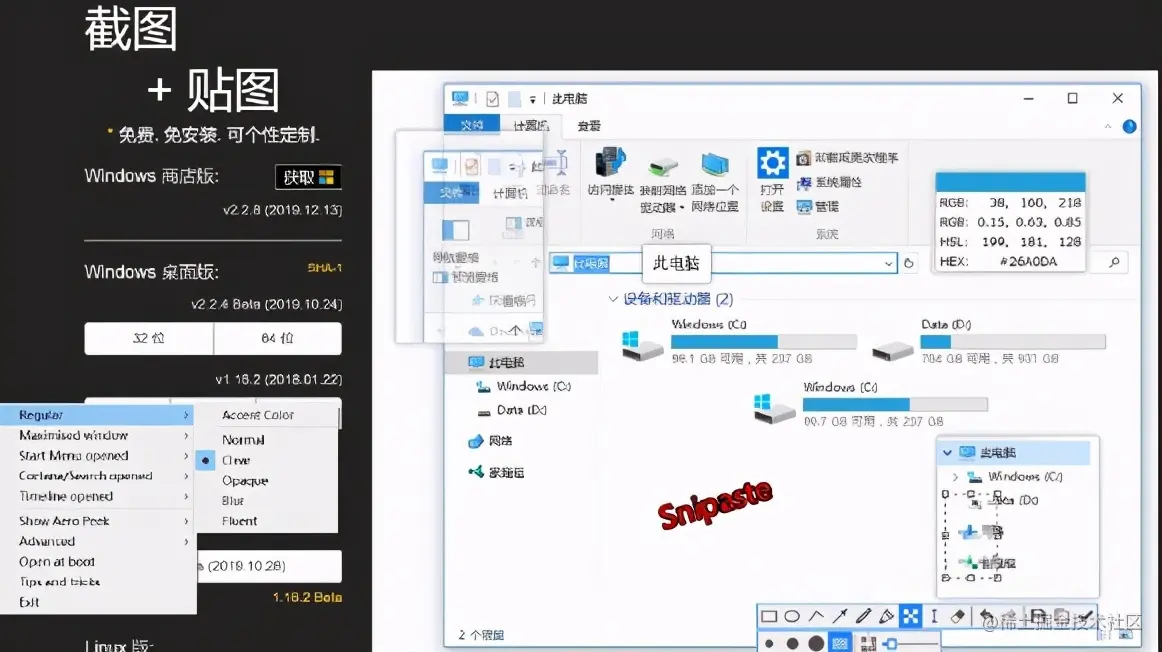Choose the eraser tool
Image resolution: width=1162 pixels, height=652 pixels.
tap(959, 615)
